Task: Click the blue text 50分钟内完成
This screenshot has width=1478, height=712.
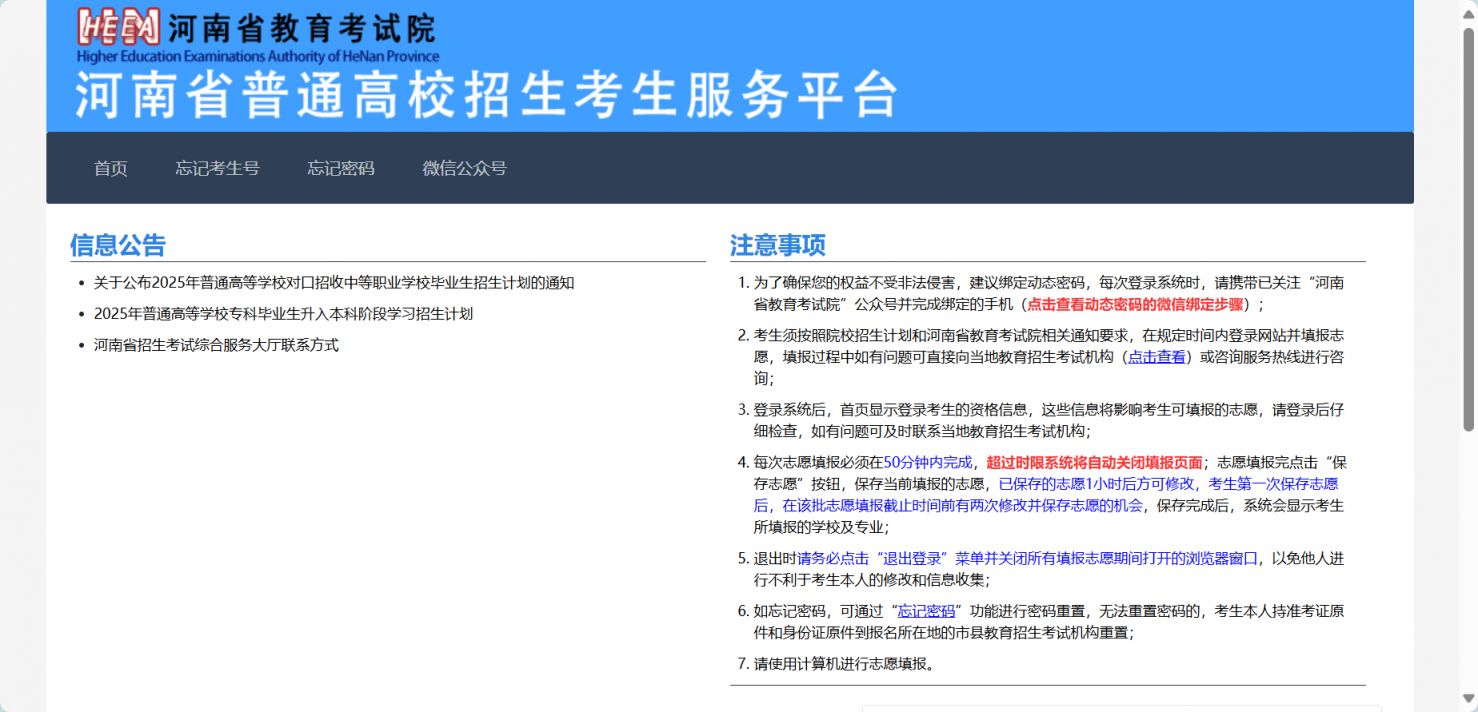Action: click(928, 463)
